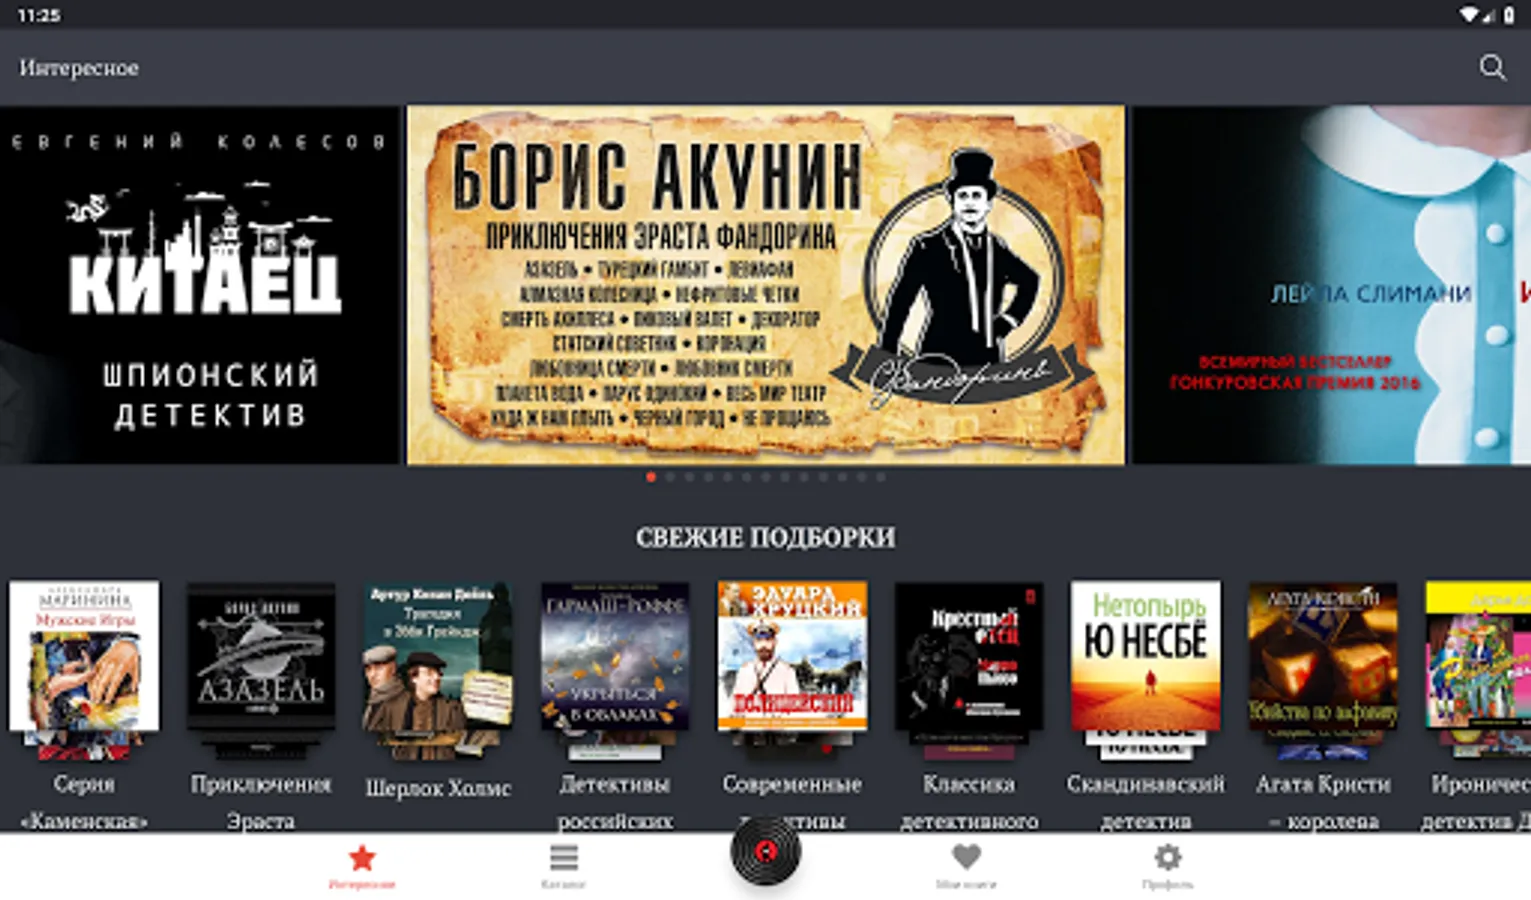
Task: Open the Азазель book cover
Action: click(261, 656)
